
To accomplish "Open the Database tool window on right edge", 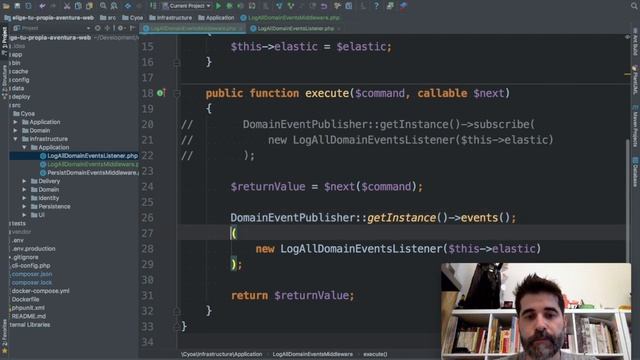I will (x=635, y=173).
